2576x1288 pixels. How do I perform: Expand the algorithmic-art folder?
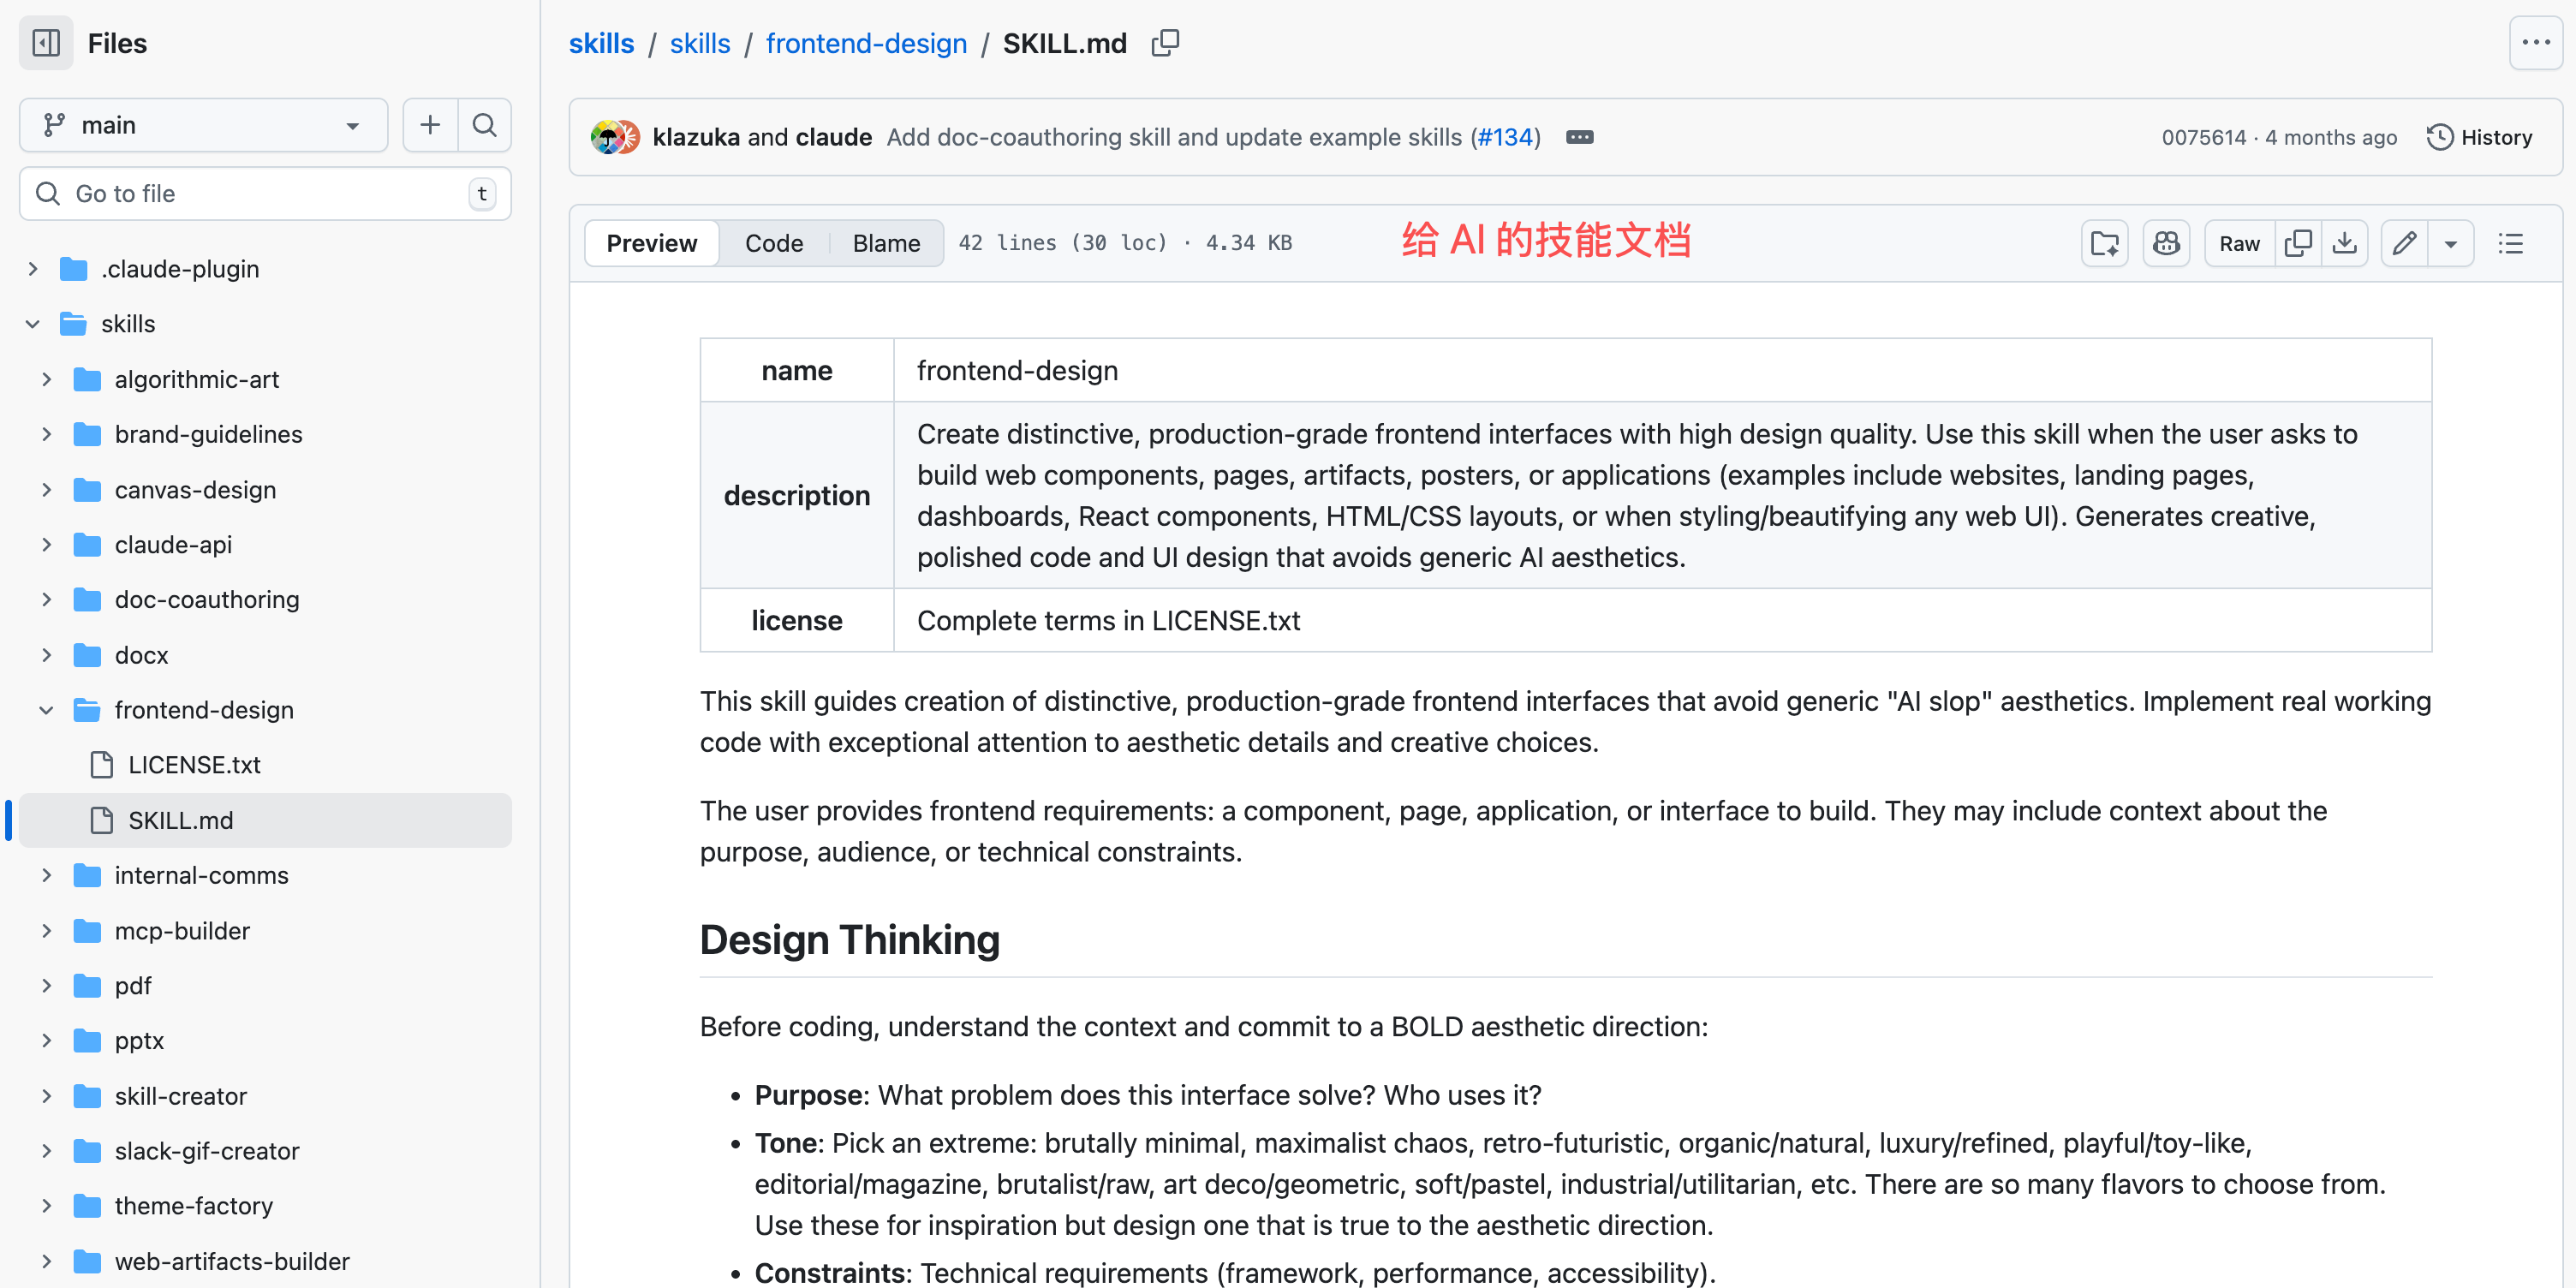(x=46, y=379)
